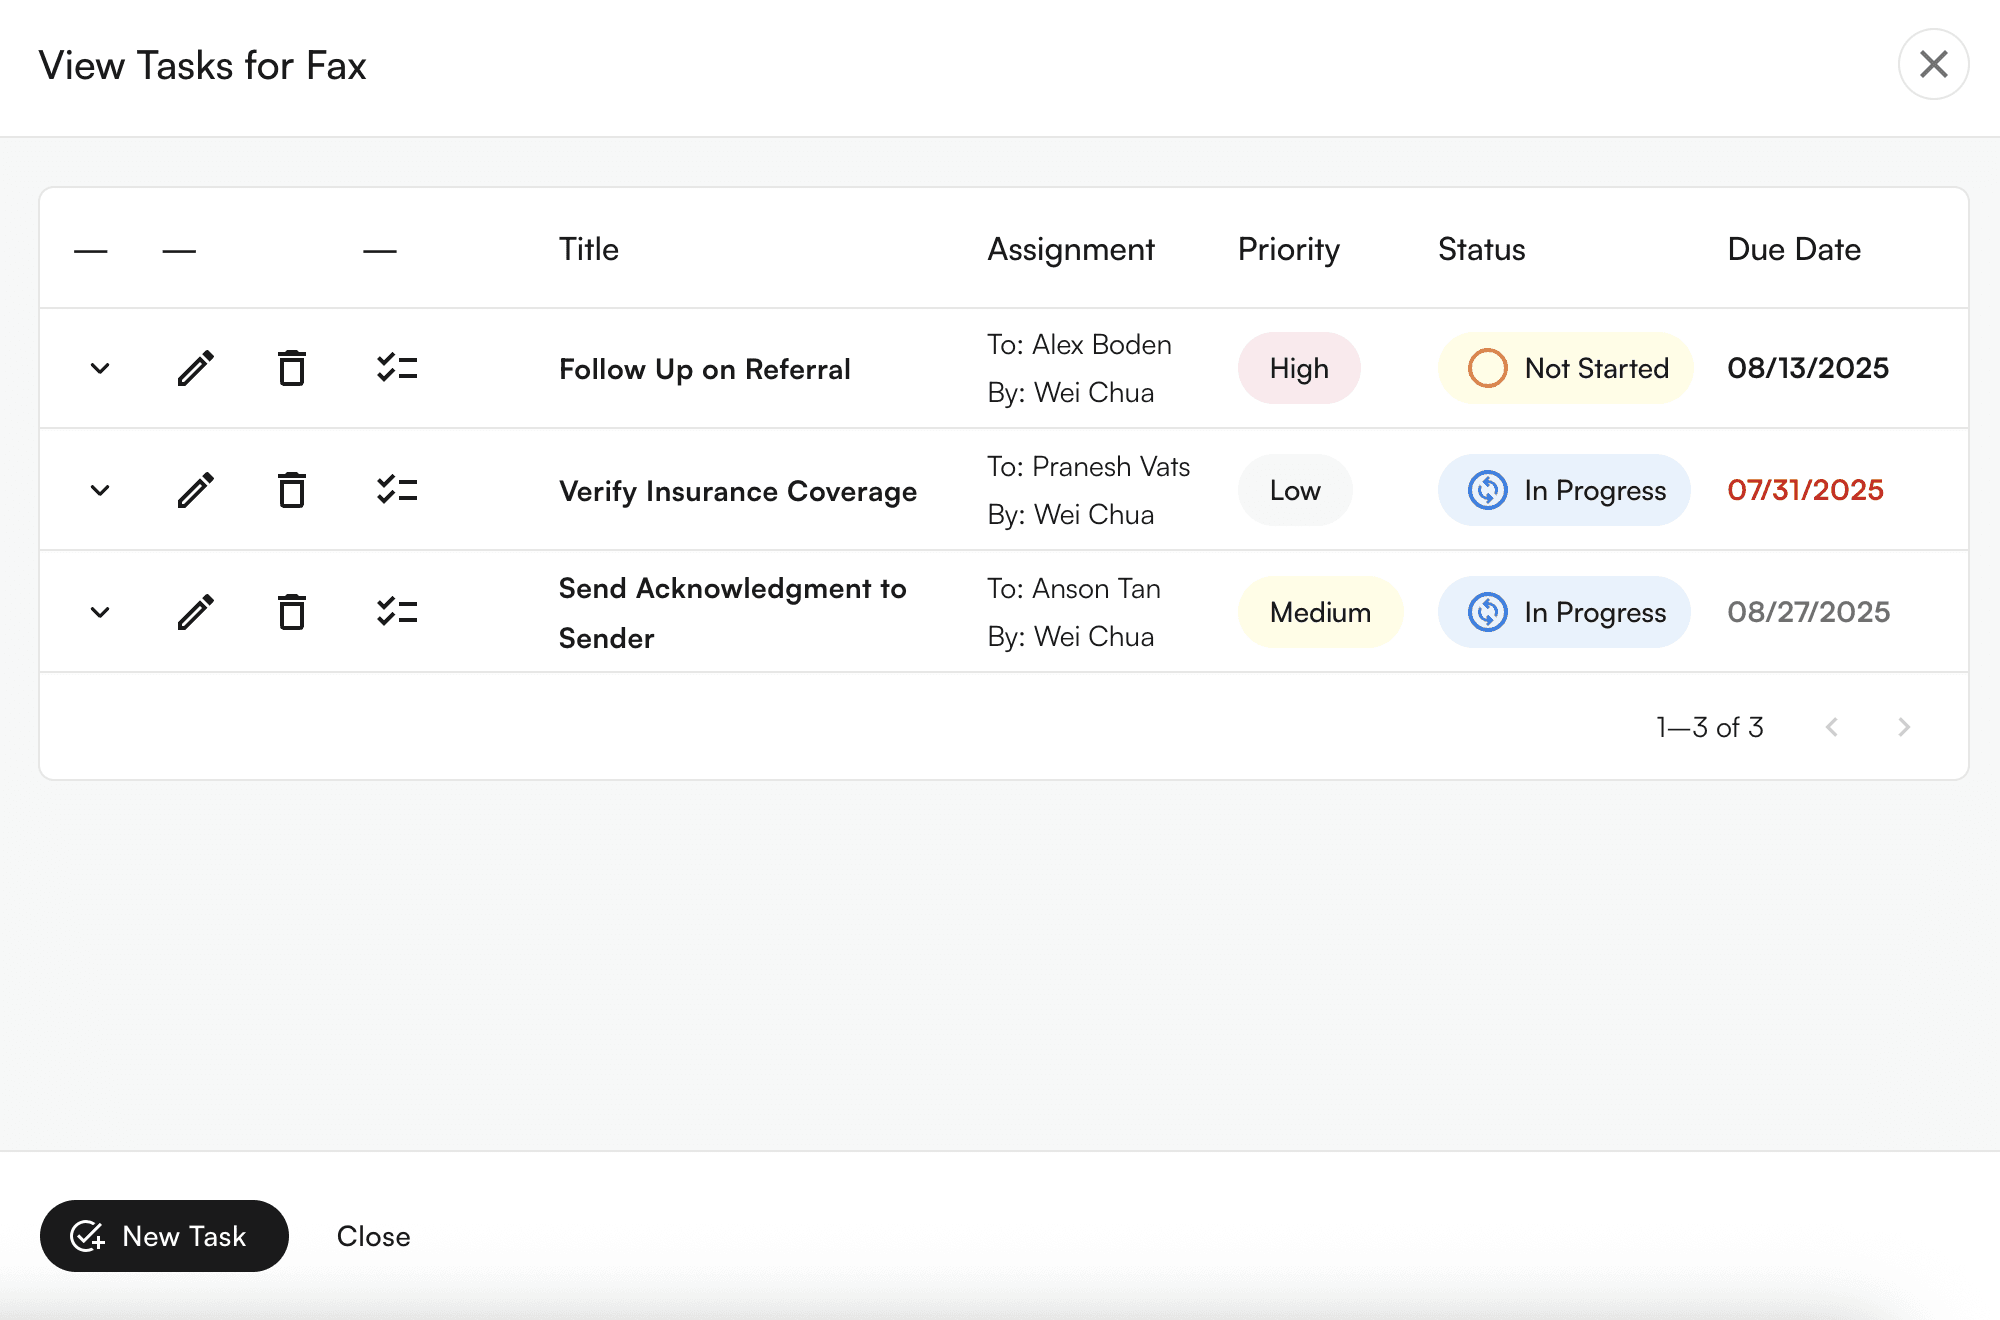Open checklist for Send Acknowledgment to Sender
Screen dimensions: 2000x1320
pos(397,612)
